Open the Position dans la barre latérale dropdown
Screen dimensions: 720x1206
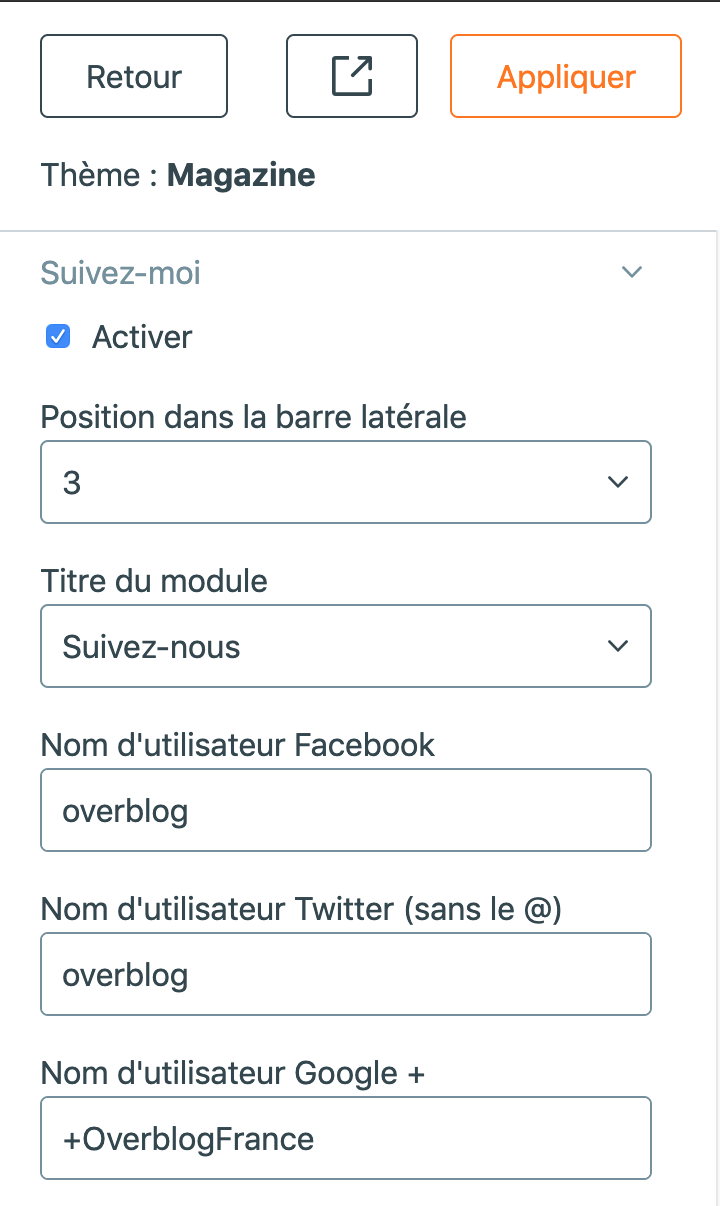(346, 482)
